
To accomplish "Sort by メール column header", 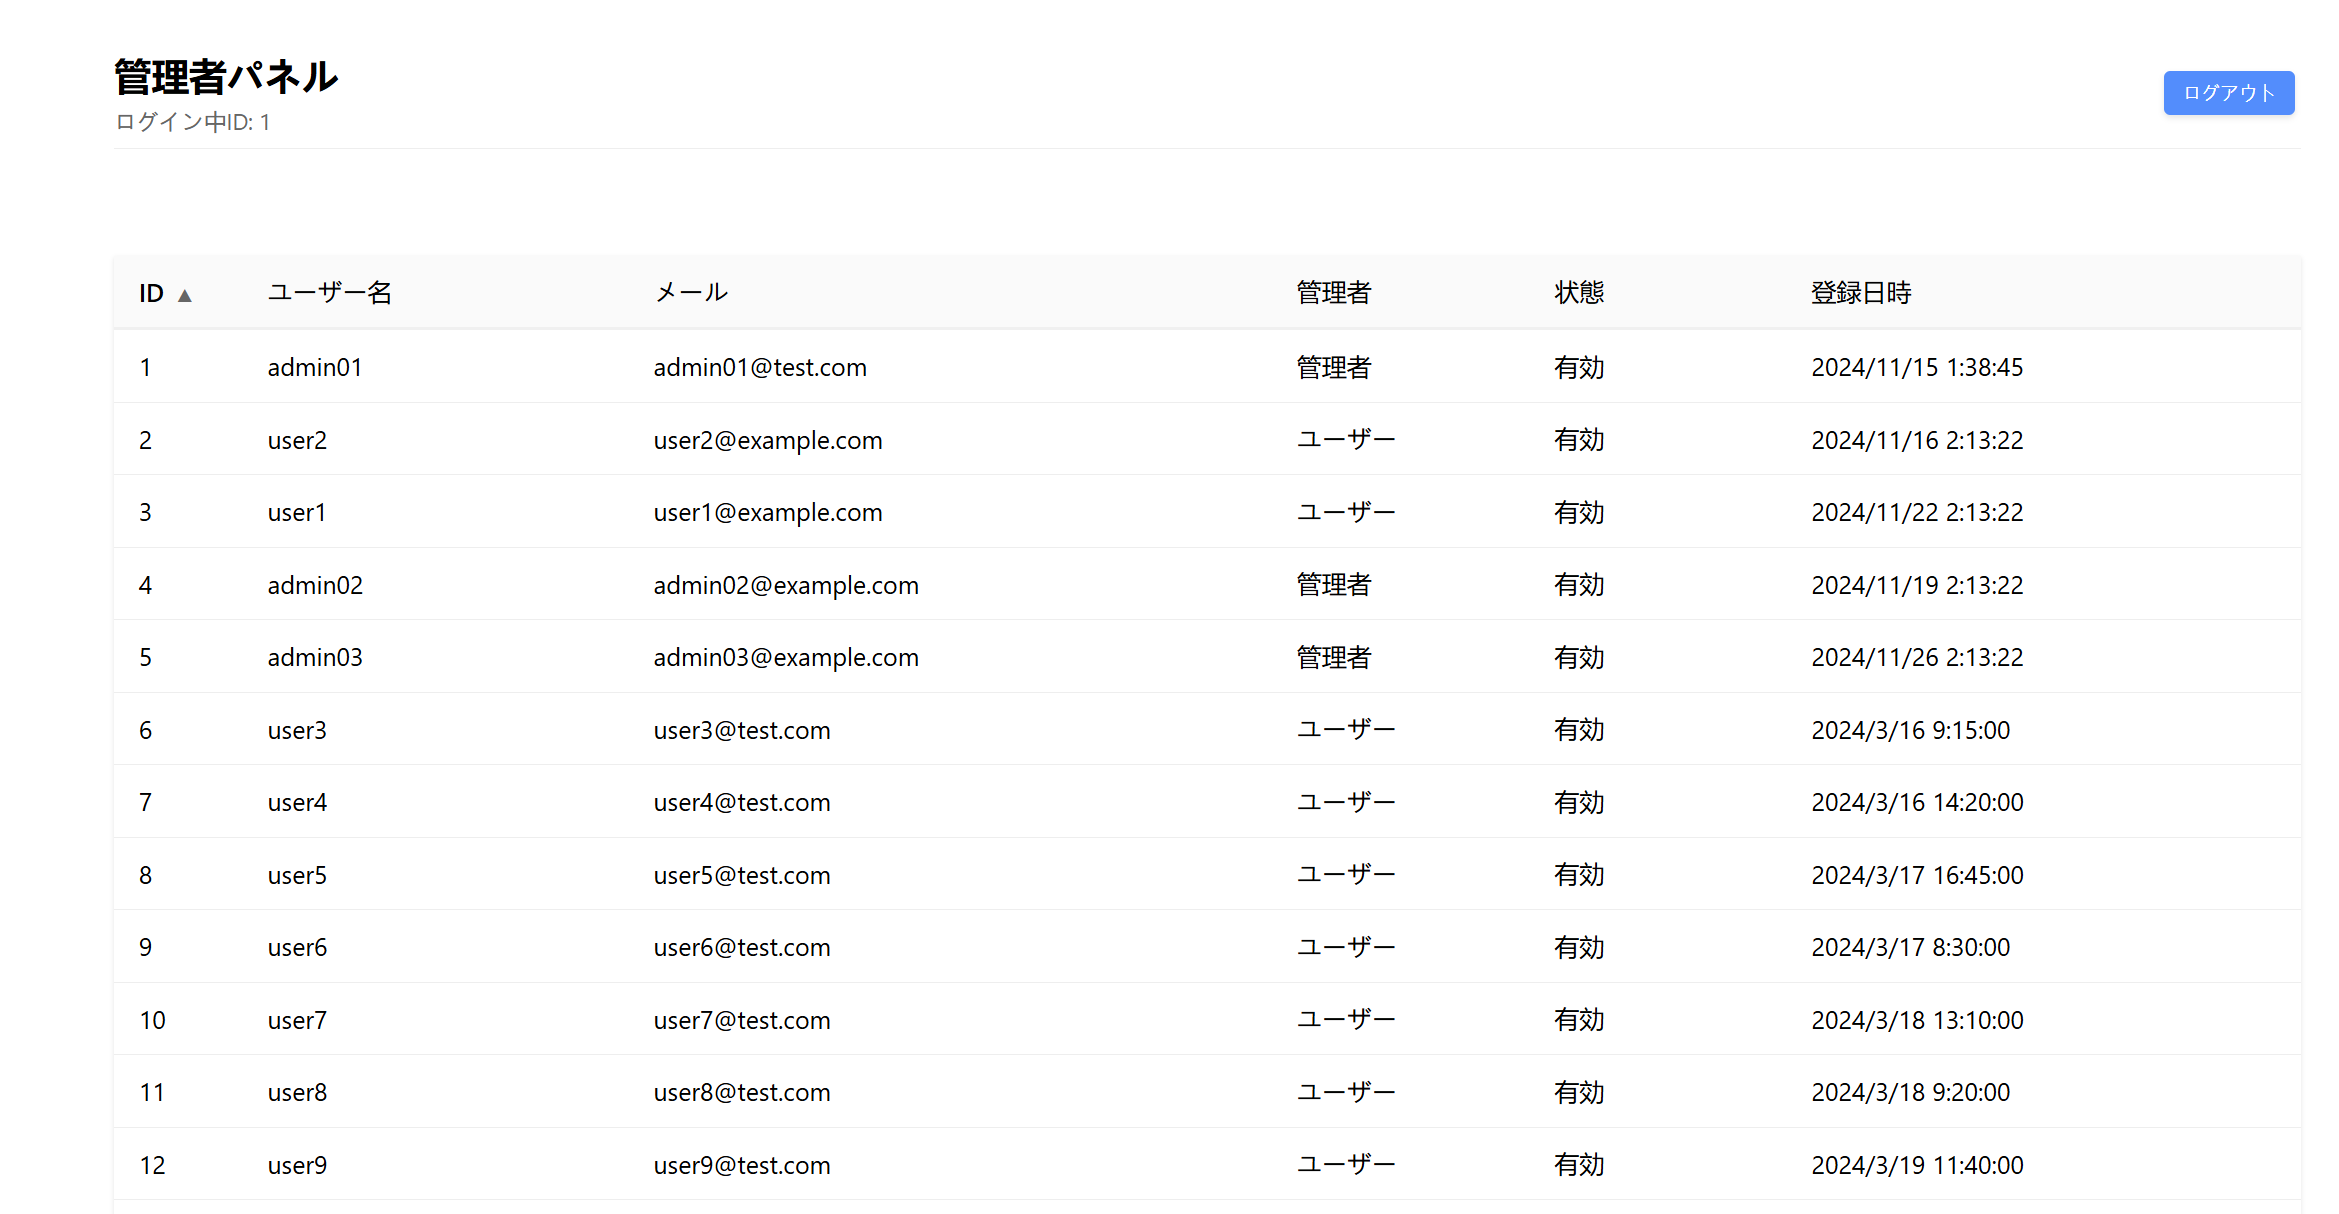I will 690,293.
